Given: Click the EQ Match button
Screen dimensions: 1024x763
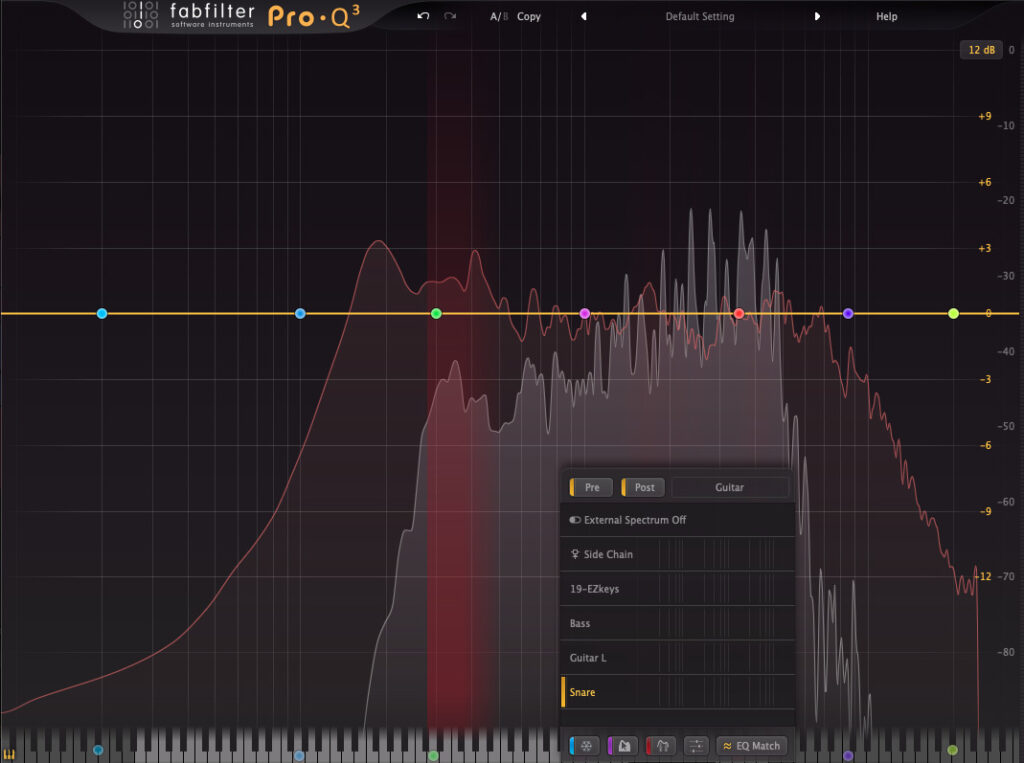Looking at the screenshot, I should pos(751,746).
